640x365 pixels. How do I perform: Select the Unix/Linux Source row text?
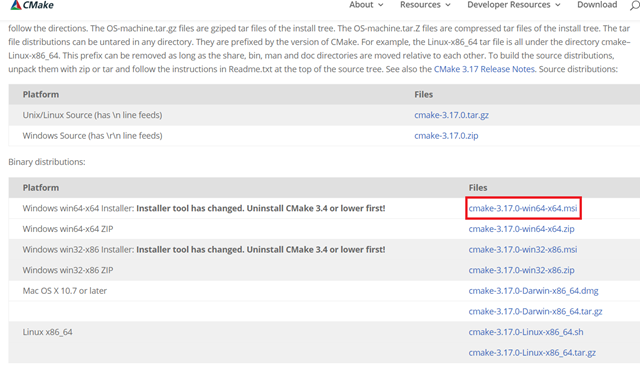(x=92, y=115)
